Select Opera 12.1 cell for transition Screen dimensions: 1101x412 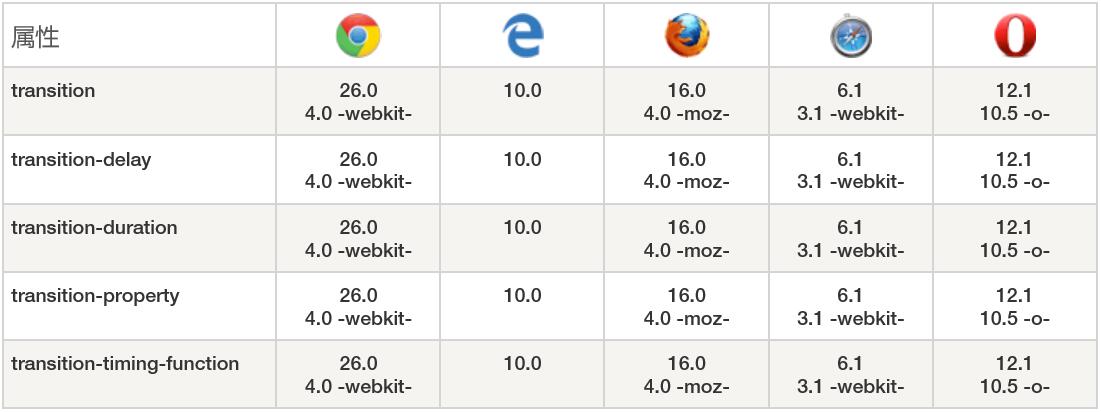1015,102
